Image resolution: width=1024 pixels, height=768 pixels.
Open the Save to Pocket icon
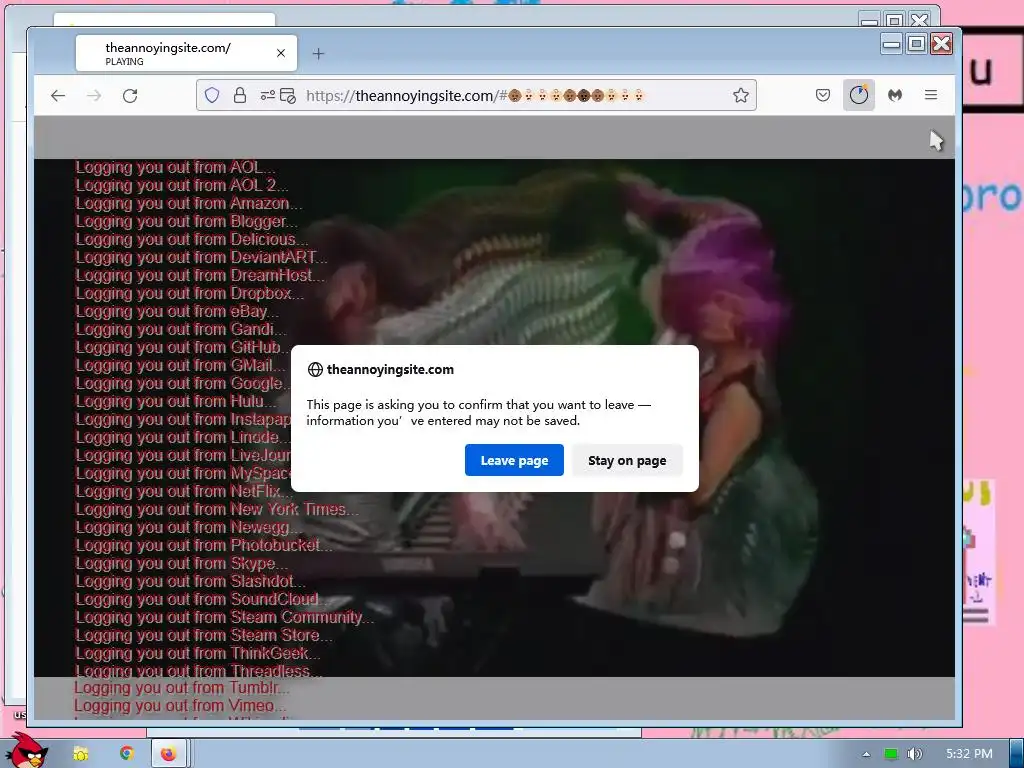pos(823,95)
